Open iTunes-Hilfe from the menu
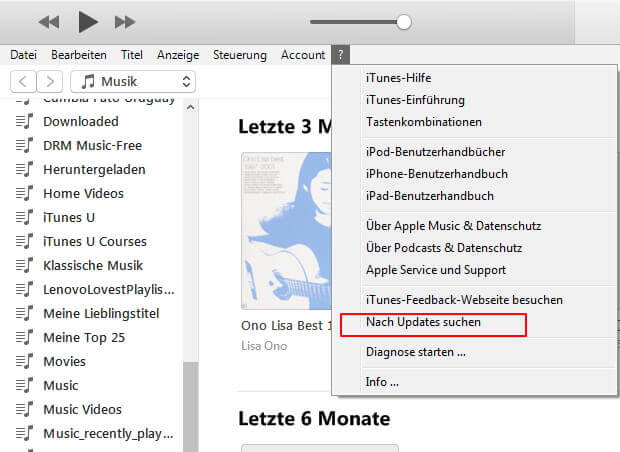This screenshot has height=452, width=620. click(x=398, y=78)
